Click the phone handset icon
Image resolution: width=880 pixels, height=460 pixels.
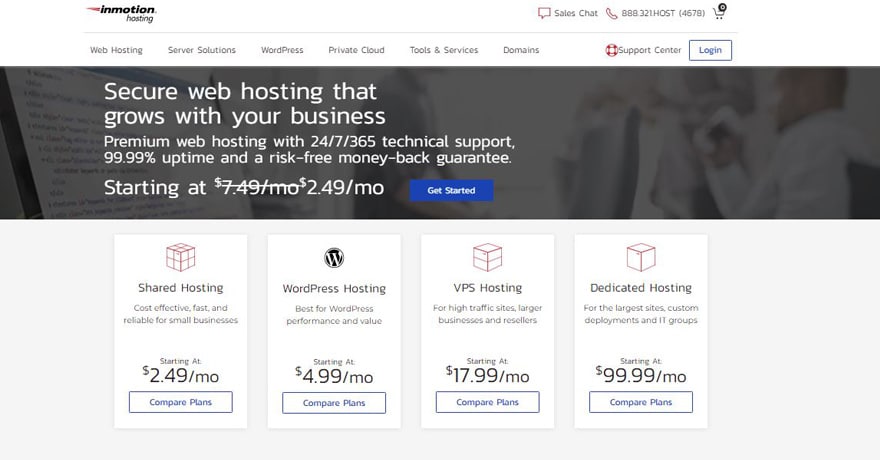611,13
